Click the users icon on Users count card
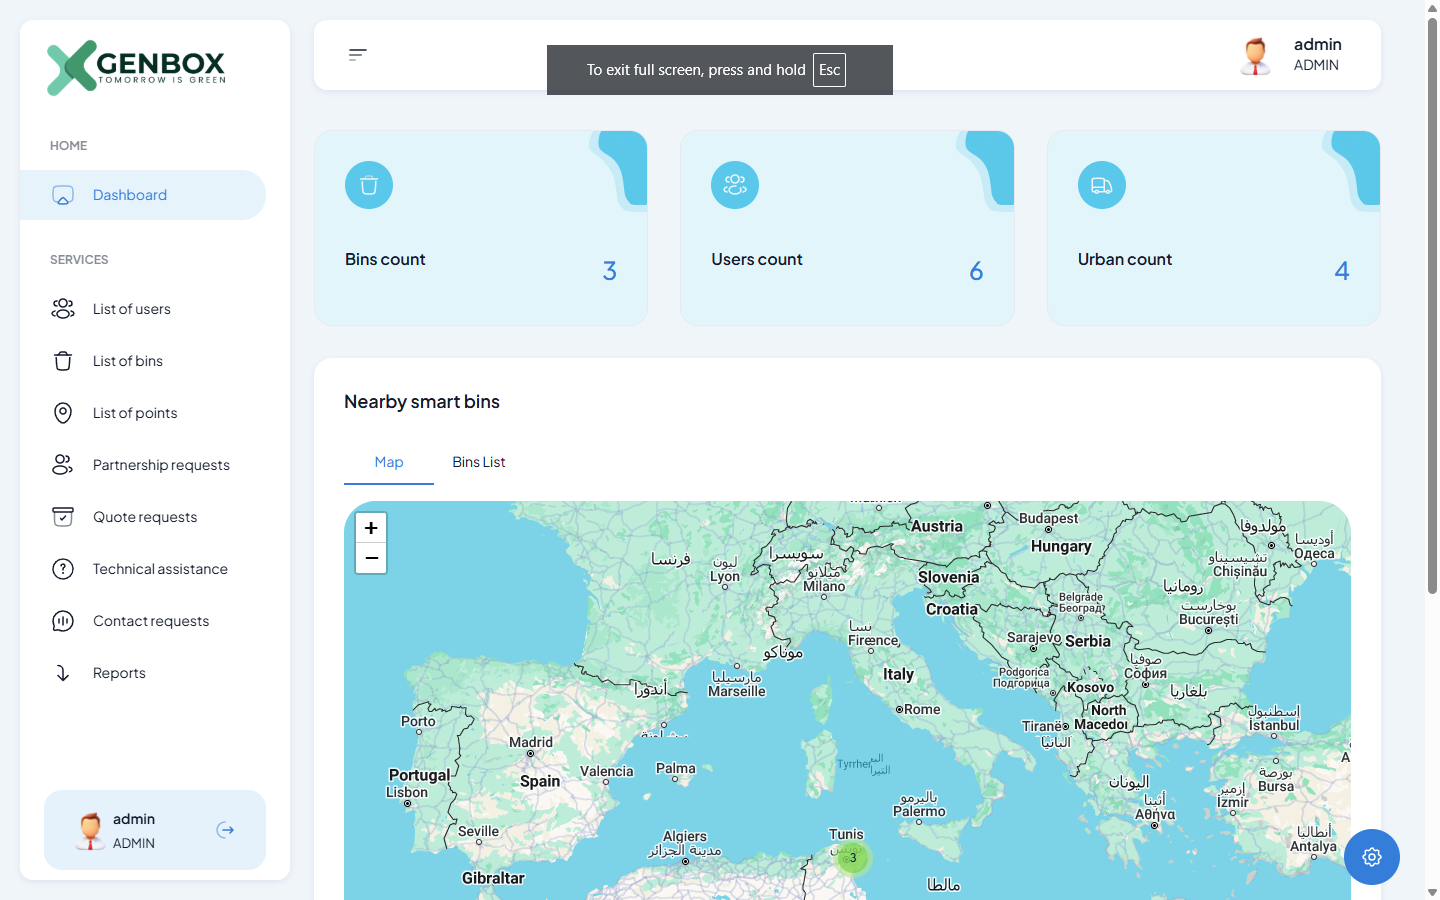The height and width of the screenshot is (900, 1440). pyautogui.click(x=735, y=185)
